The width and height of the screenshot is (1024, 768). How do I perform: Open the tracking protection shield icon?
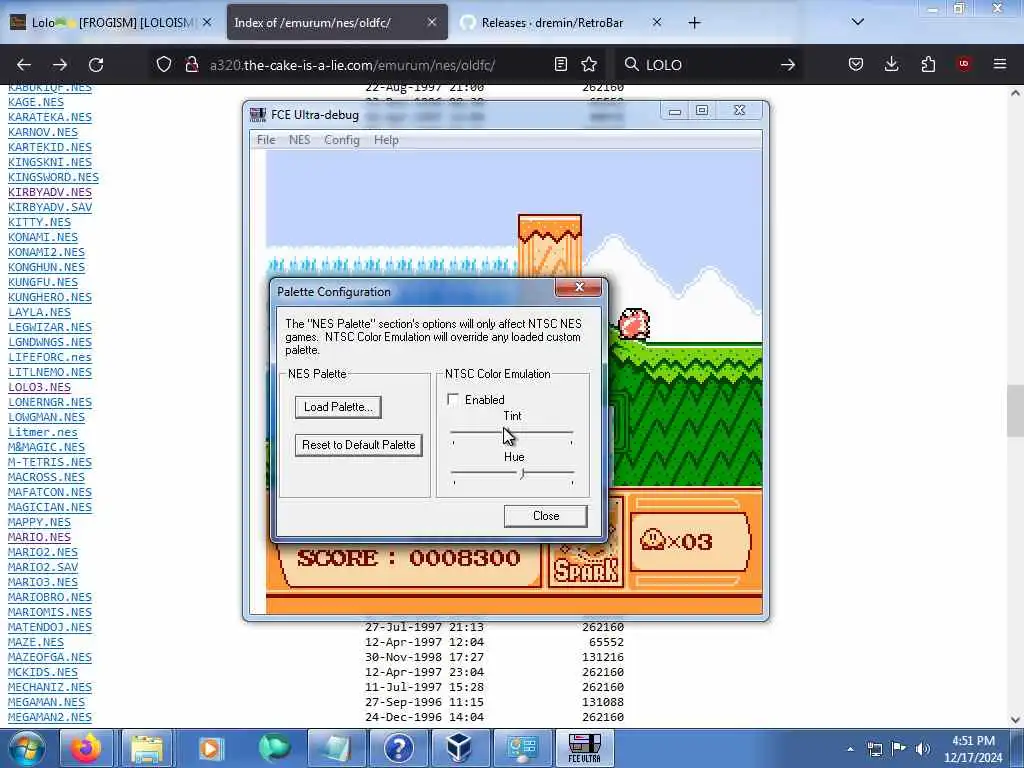pos(164,64)
